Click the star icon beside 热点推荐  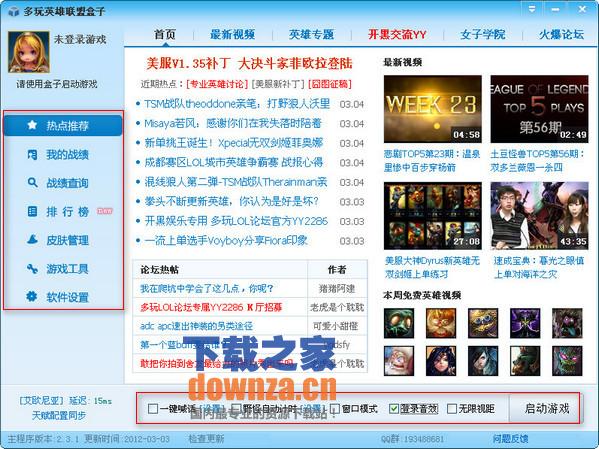pos(32,125)
